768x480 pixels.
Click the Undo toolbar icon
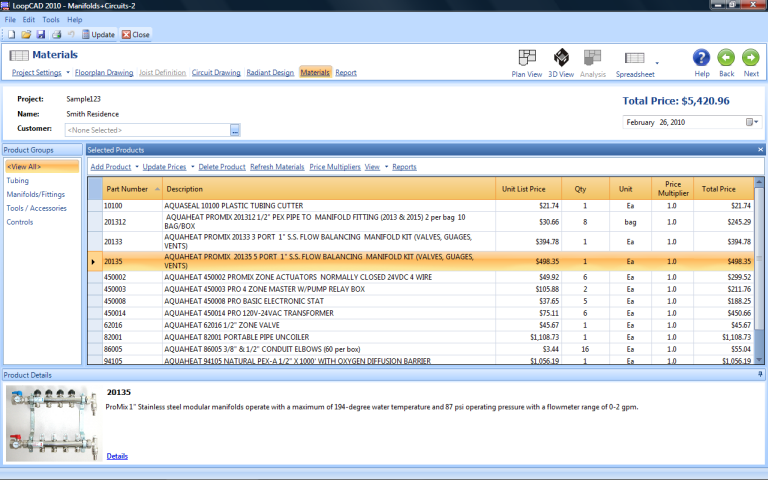[x=71, y=34]
